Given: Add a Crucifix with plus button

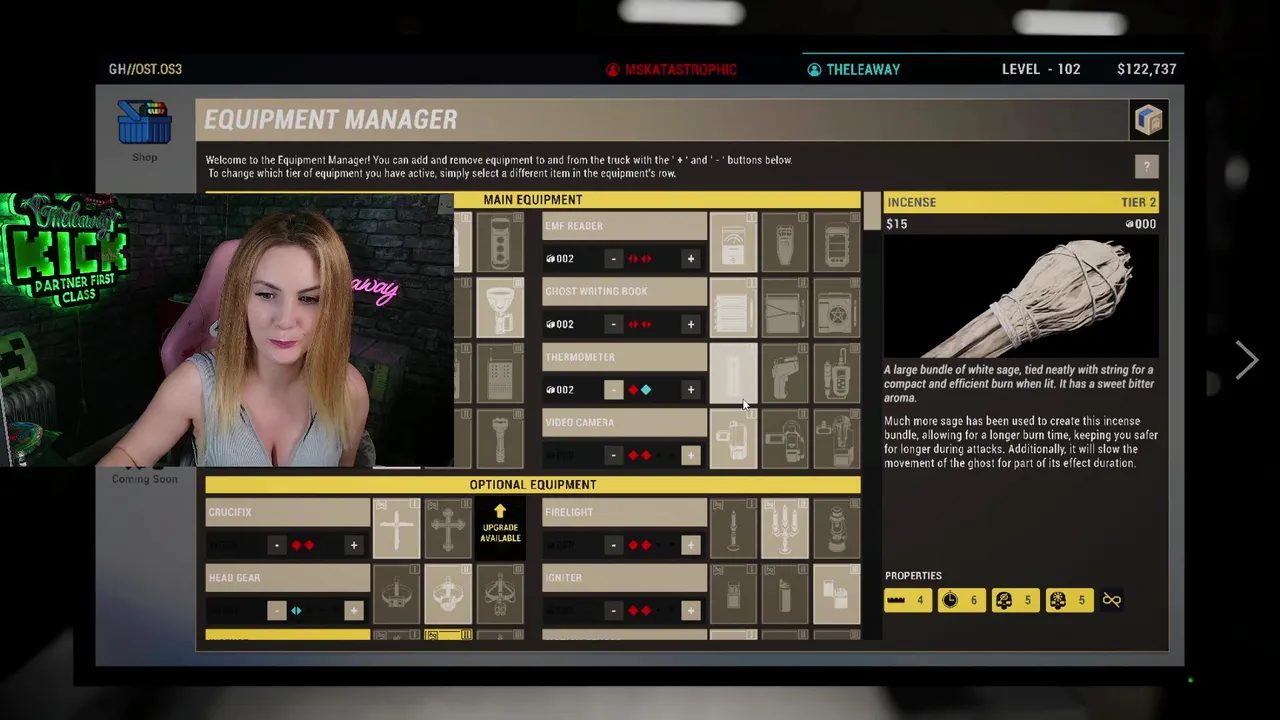Looking at the screenshot, I should 353,545.
